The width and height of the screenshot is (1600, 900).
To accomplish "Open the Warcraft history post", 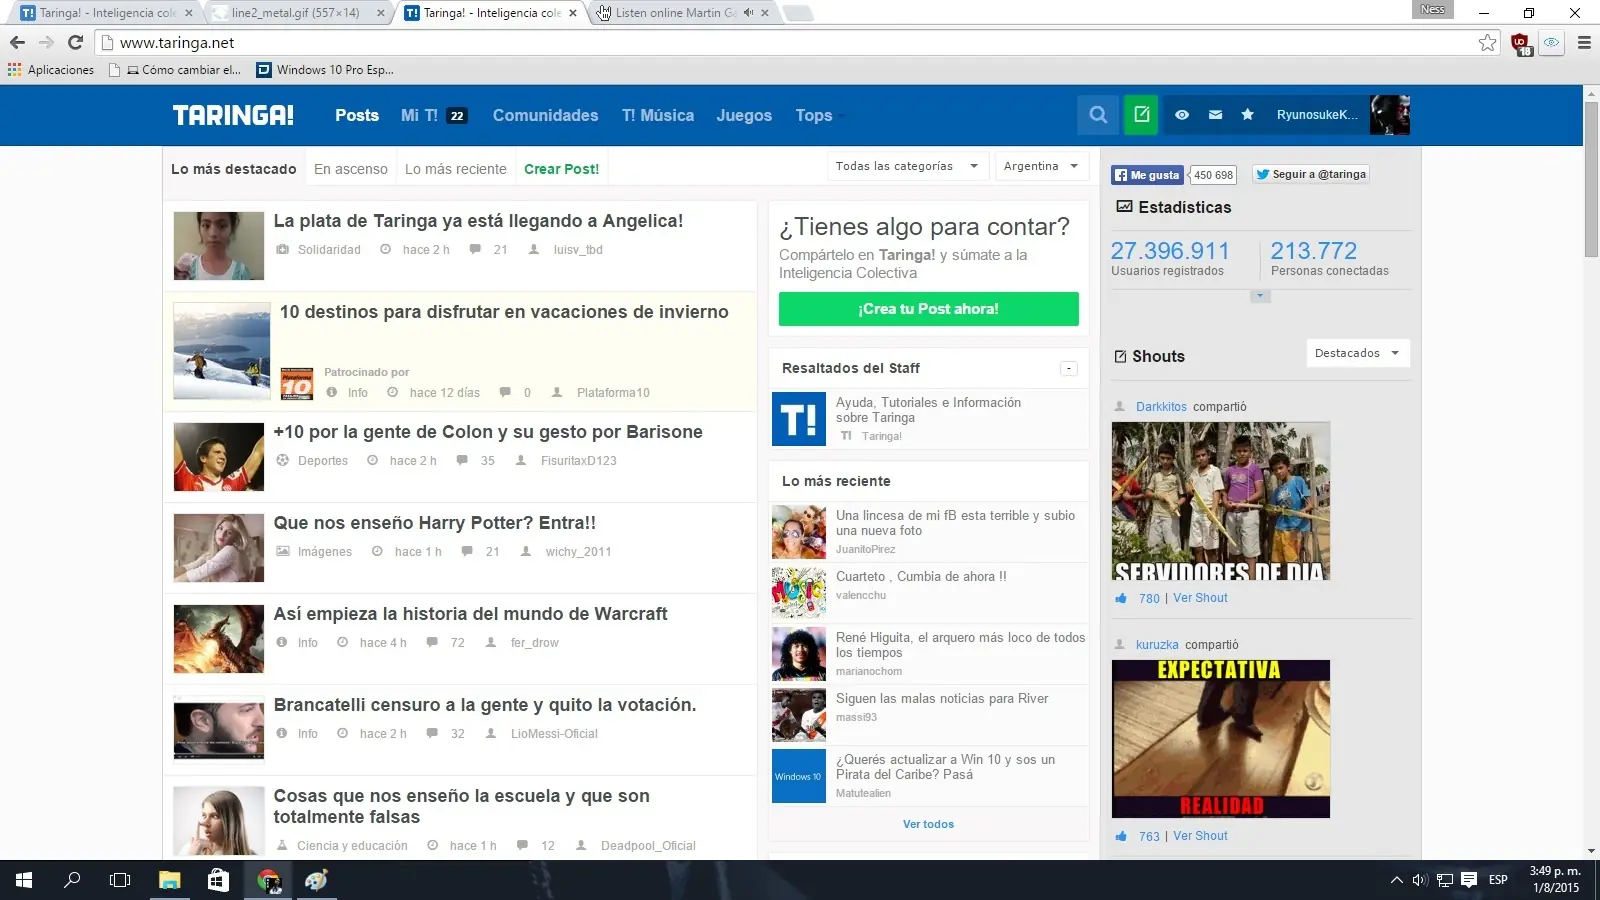I will point(471,614).
